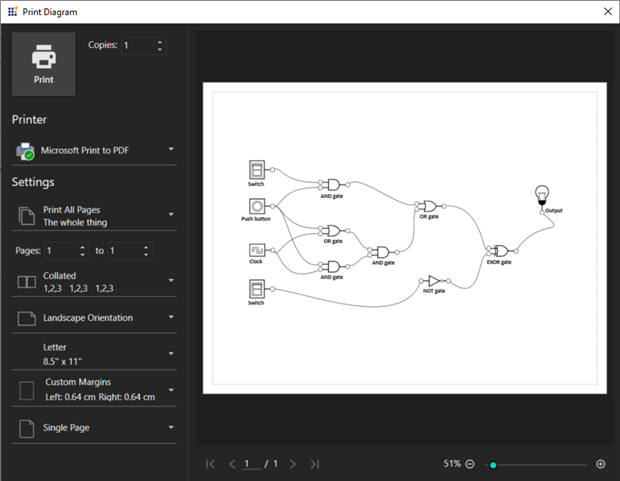Jump to the last page icon
The width and height of the screenshot is (620, 481).
click(x=315, y=464)
